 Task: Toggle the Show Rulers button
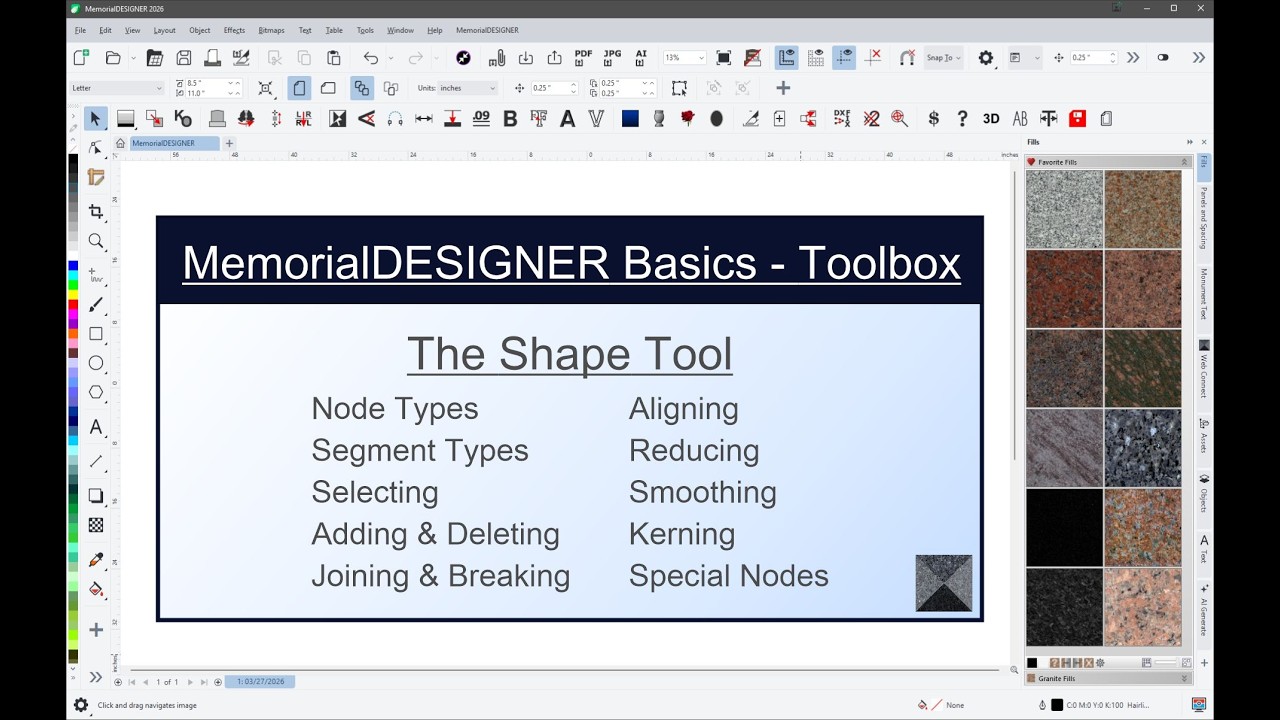(787, 58)
